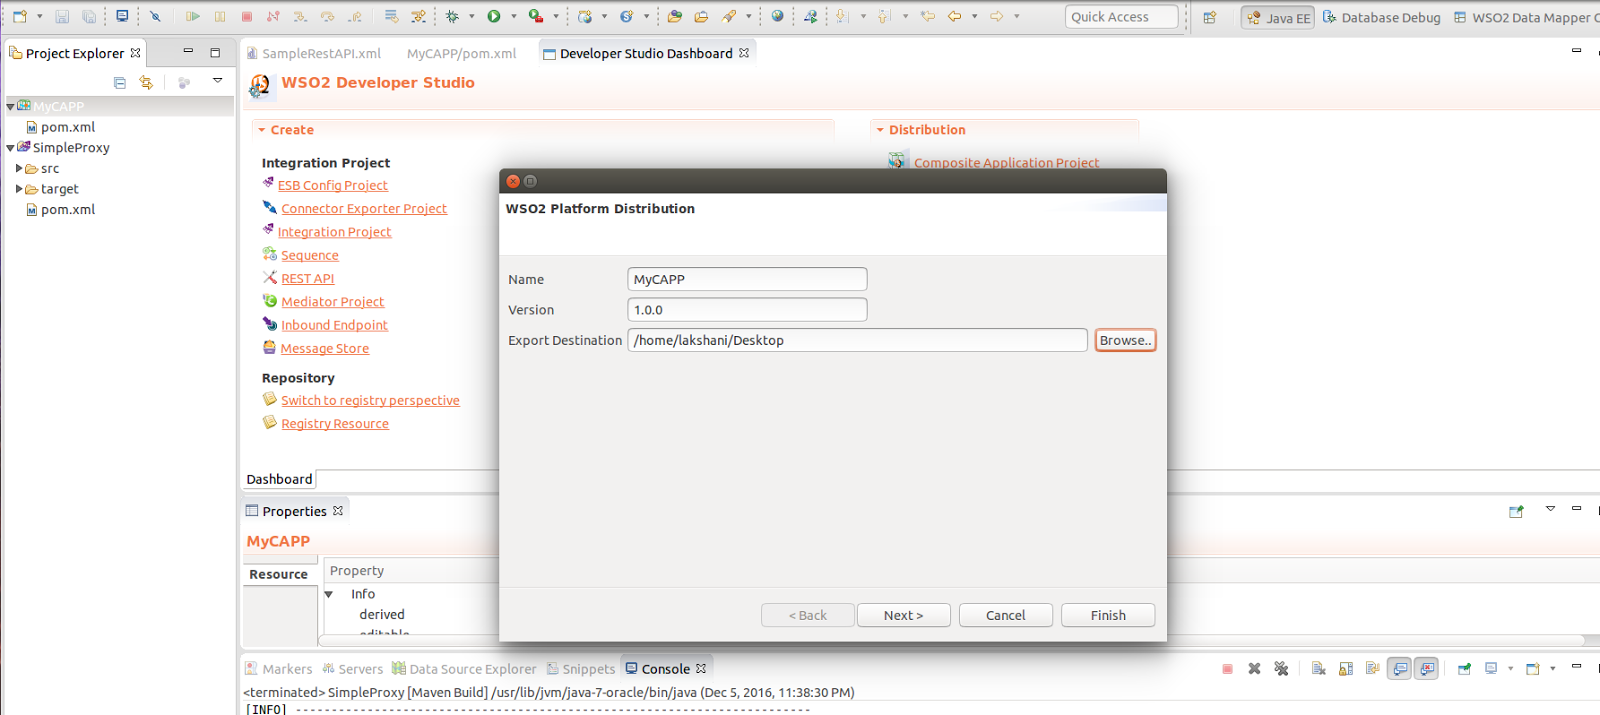Screen dimensions: 1600x715
Task: Click Remove All Terminated Launches in Console
Action: click(x=1281, y=669)
